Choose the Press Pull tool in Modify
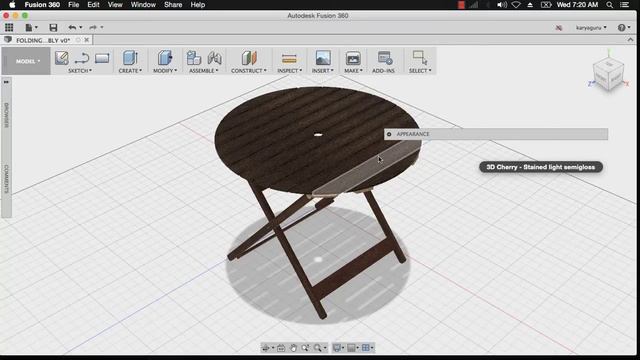Image resolution: width=640 pixels, height=360 pixels. [165, 58]
